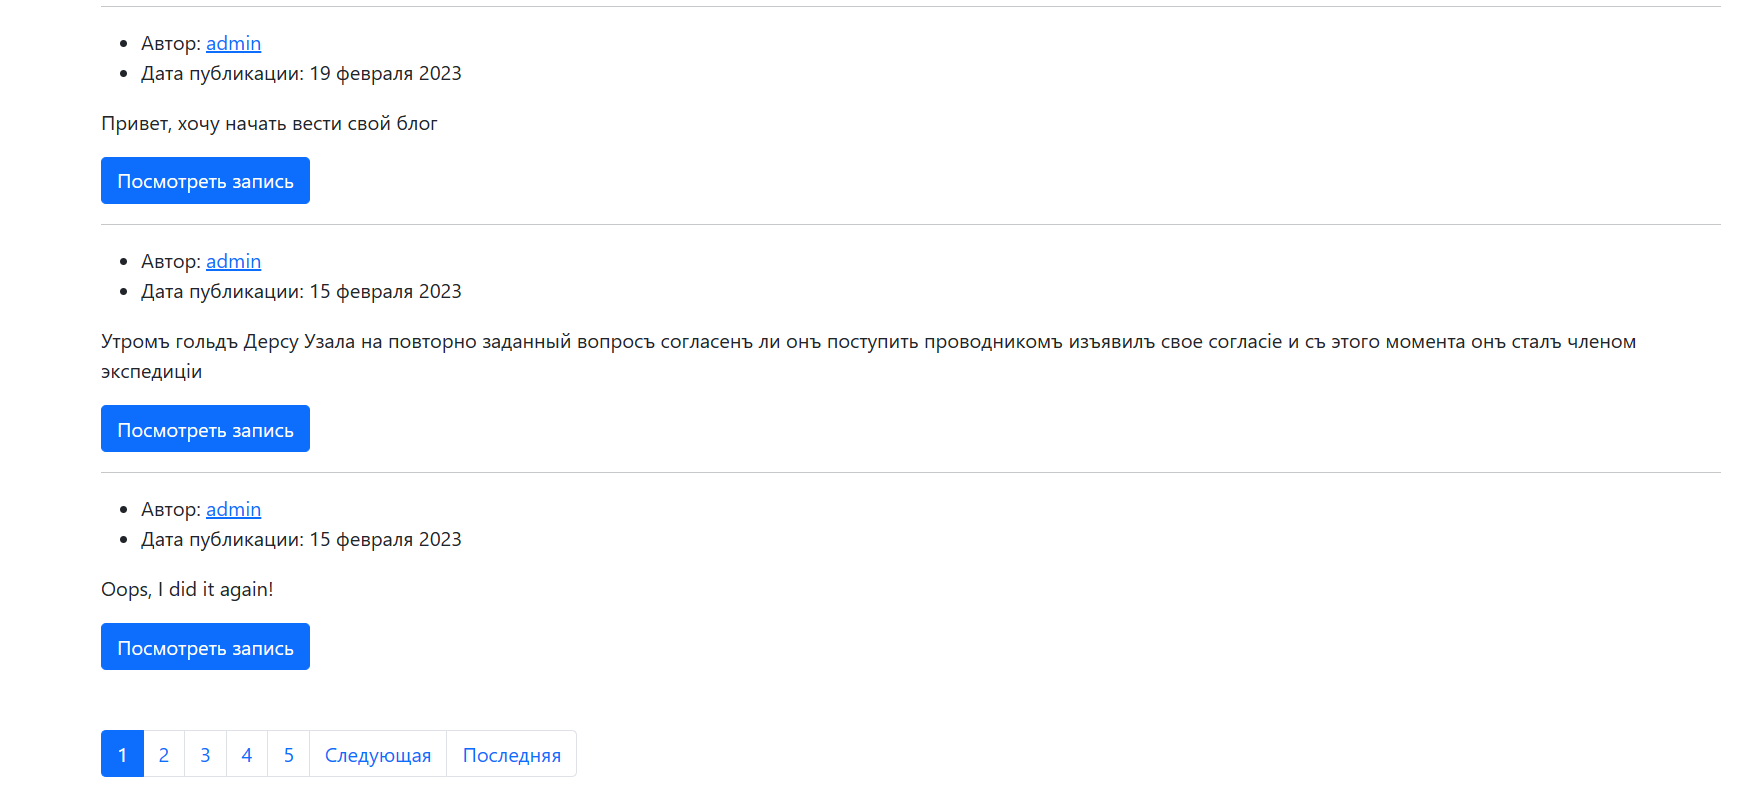Viewport: 1738px width, 790px height.
Task: Click Посмотреть запись under Привет post
Action: [205, 181]
